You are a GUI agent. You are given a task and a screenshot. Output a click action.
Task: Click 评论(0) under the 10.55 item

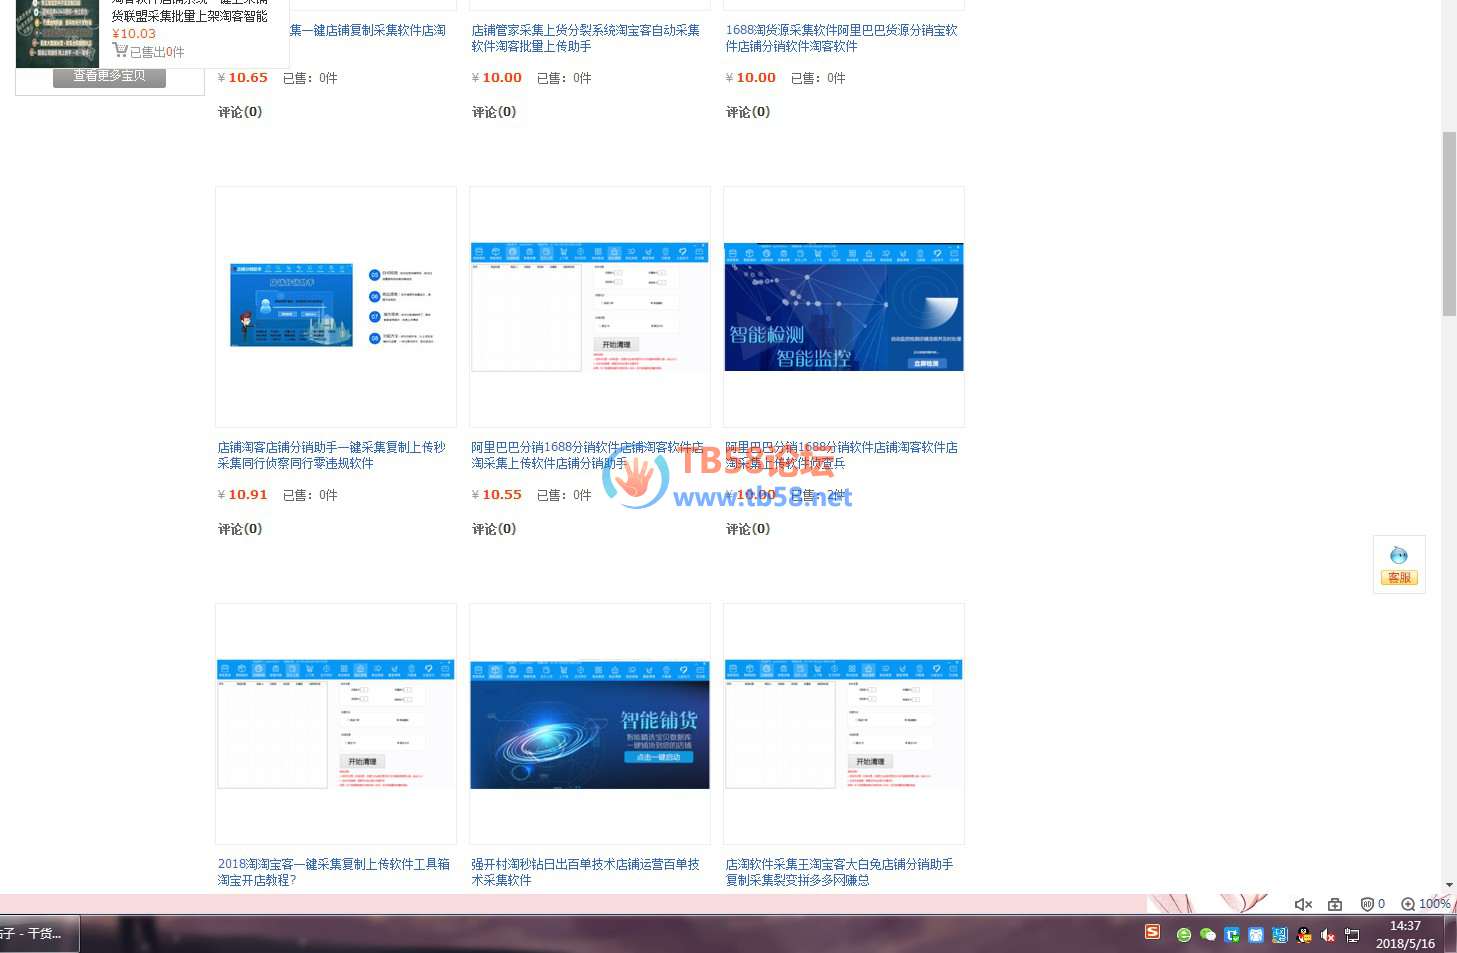pos(494,529)
